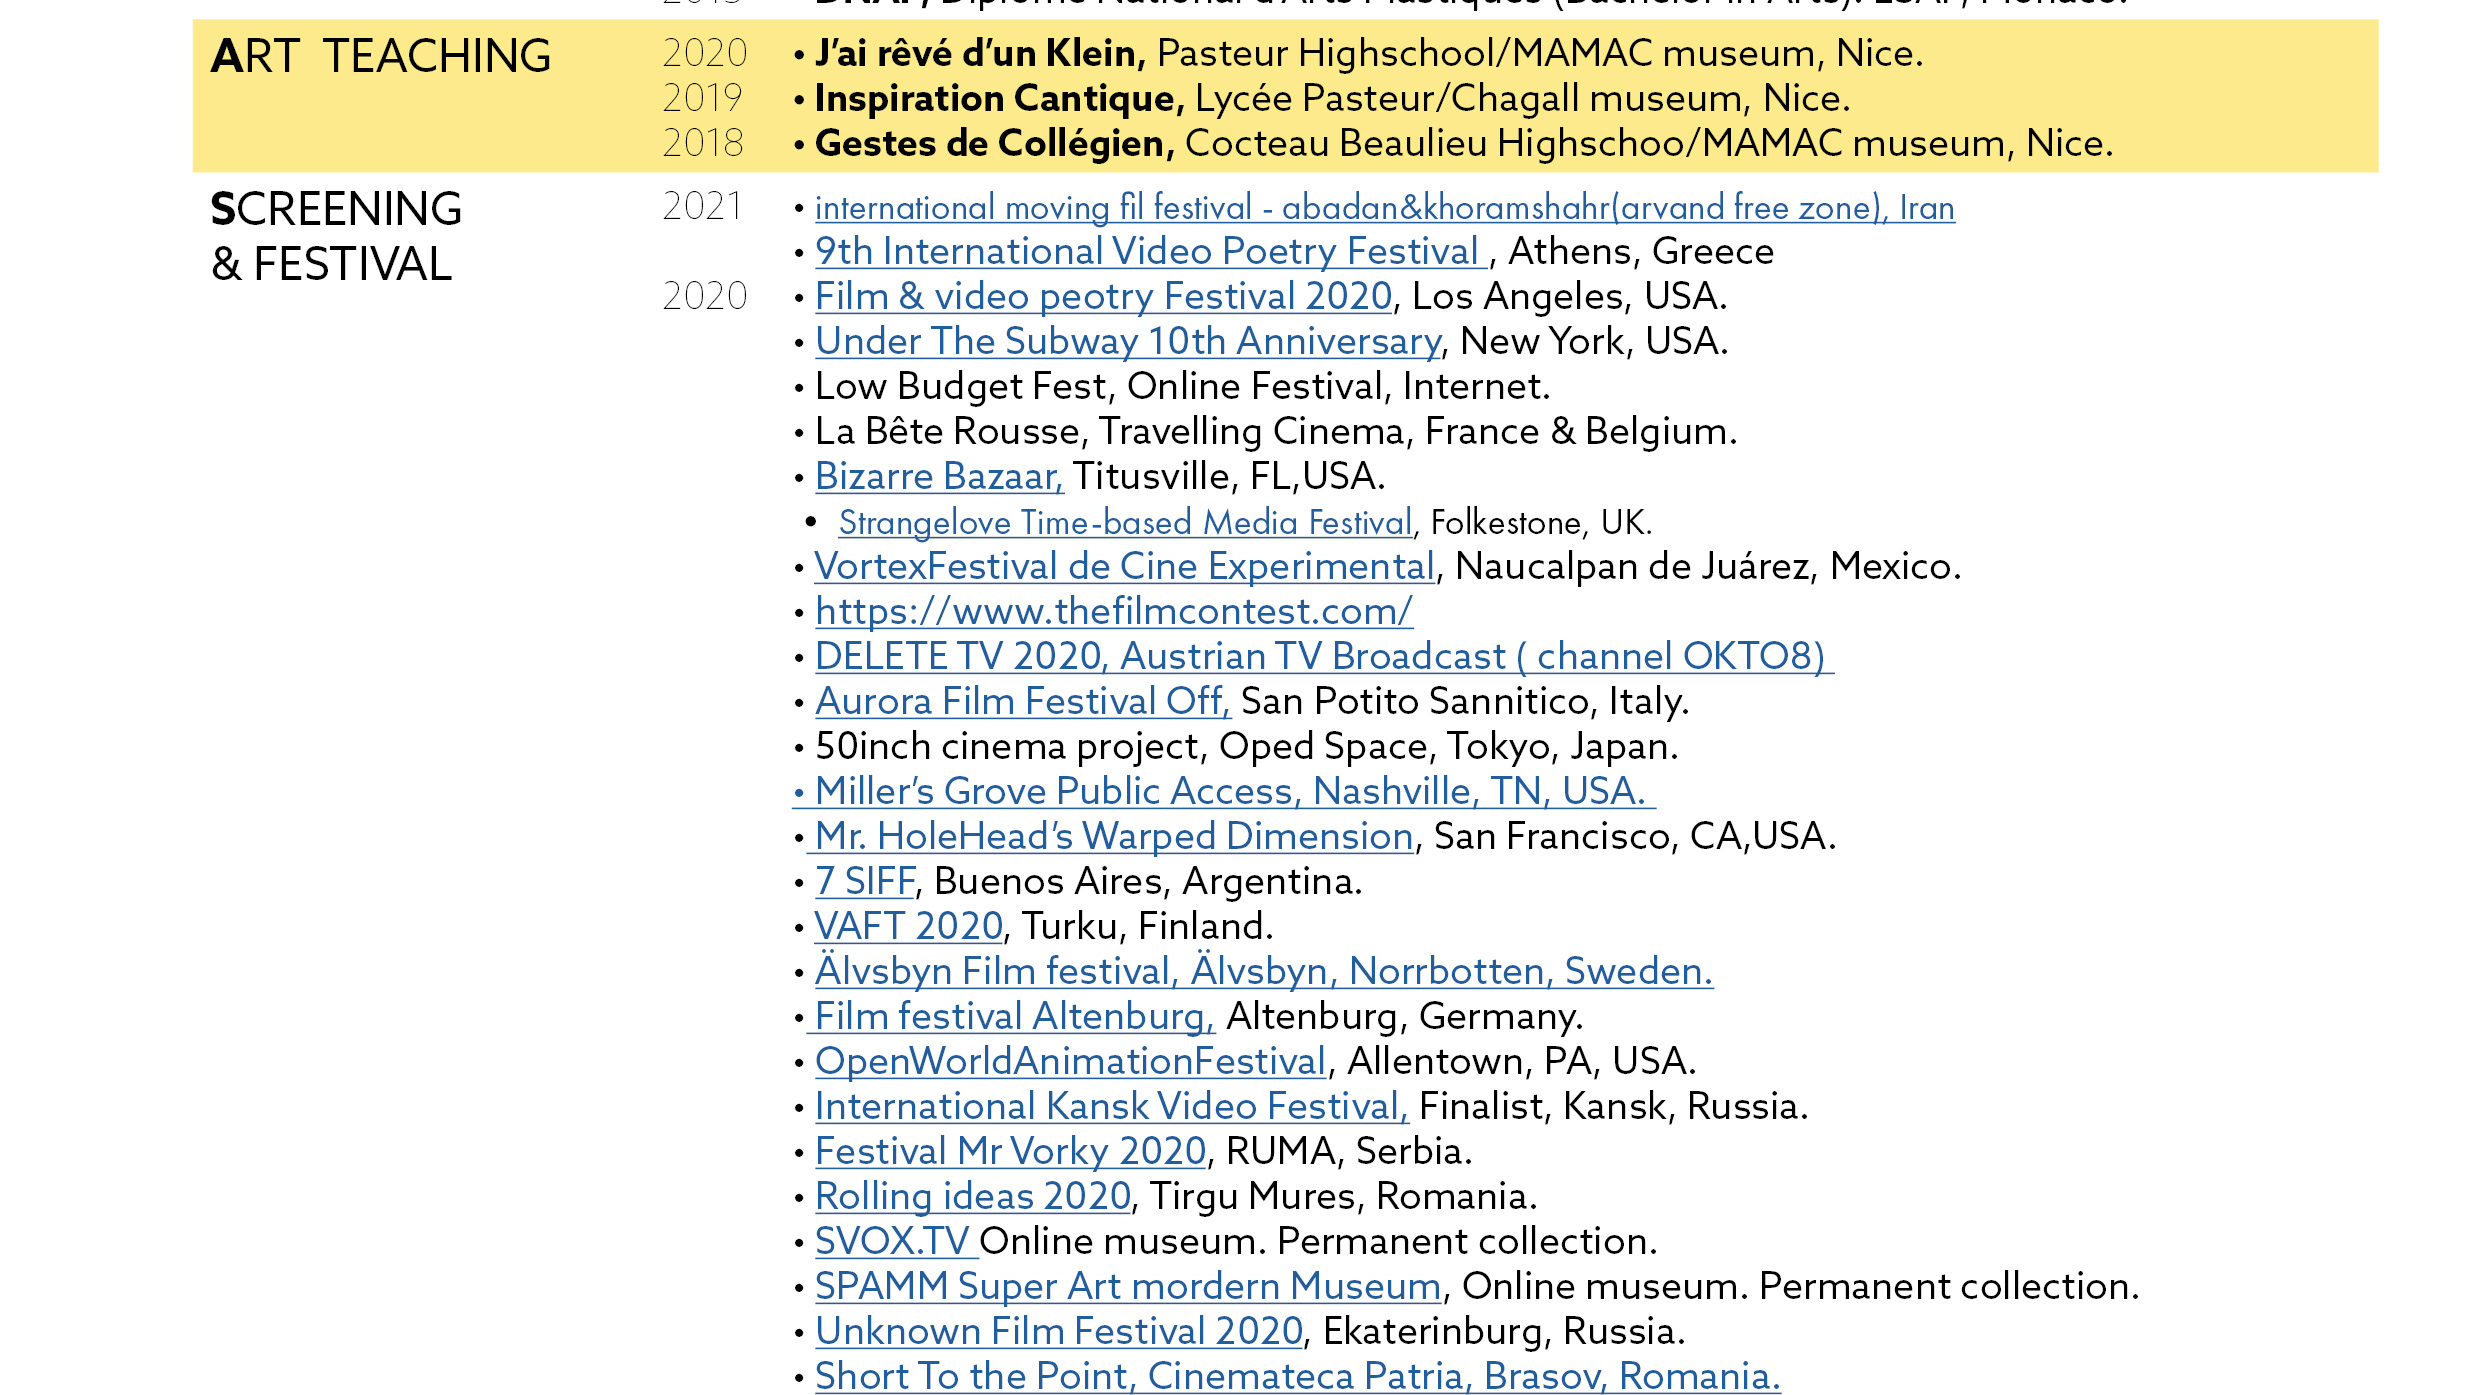Click Film & video poetry Festival 2020 link
2480x1395 pixels.
point(1103,297)
